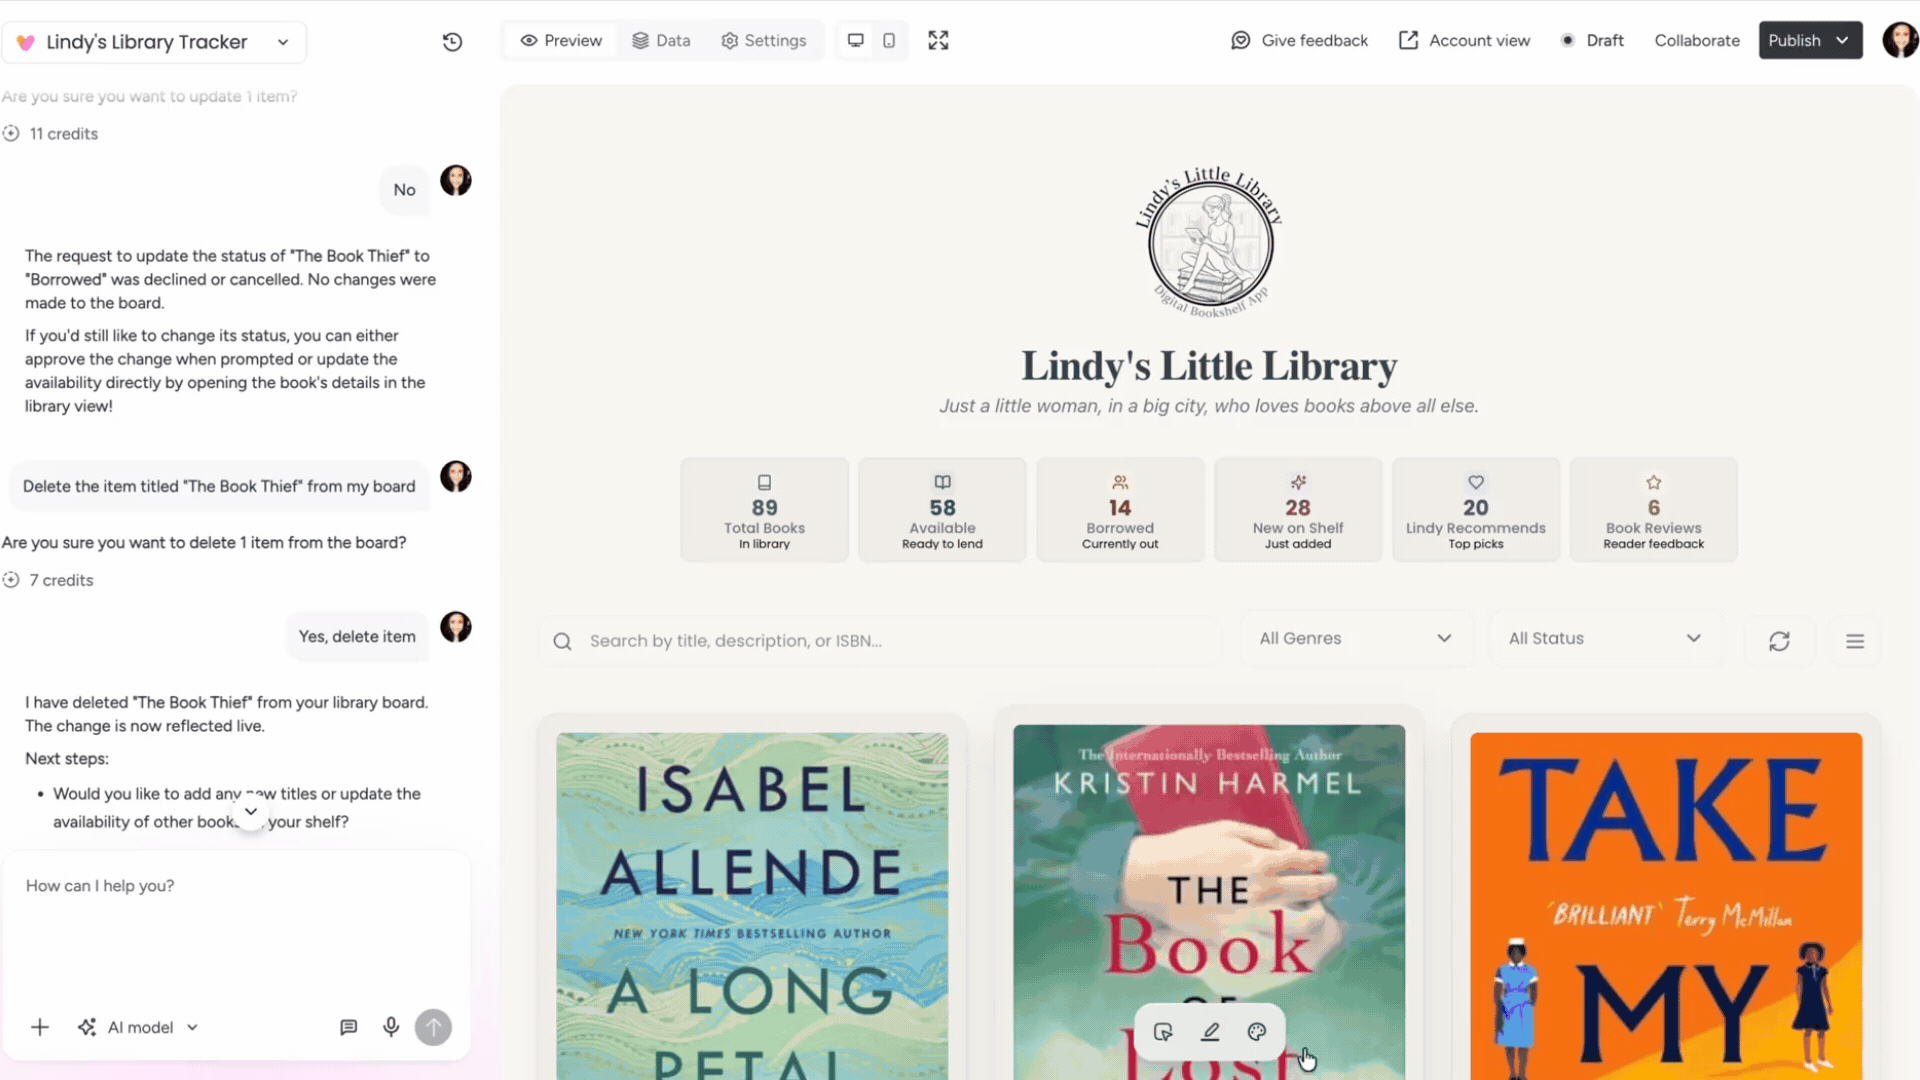Screen dimensions: 1920x1080
Task: Open the Settings tab
Action: point(764,41)
